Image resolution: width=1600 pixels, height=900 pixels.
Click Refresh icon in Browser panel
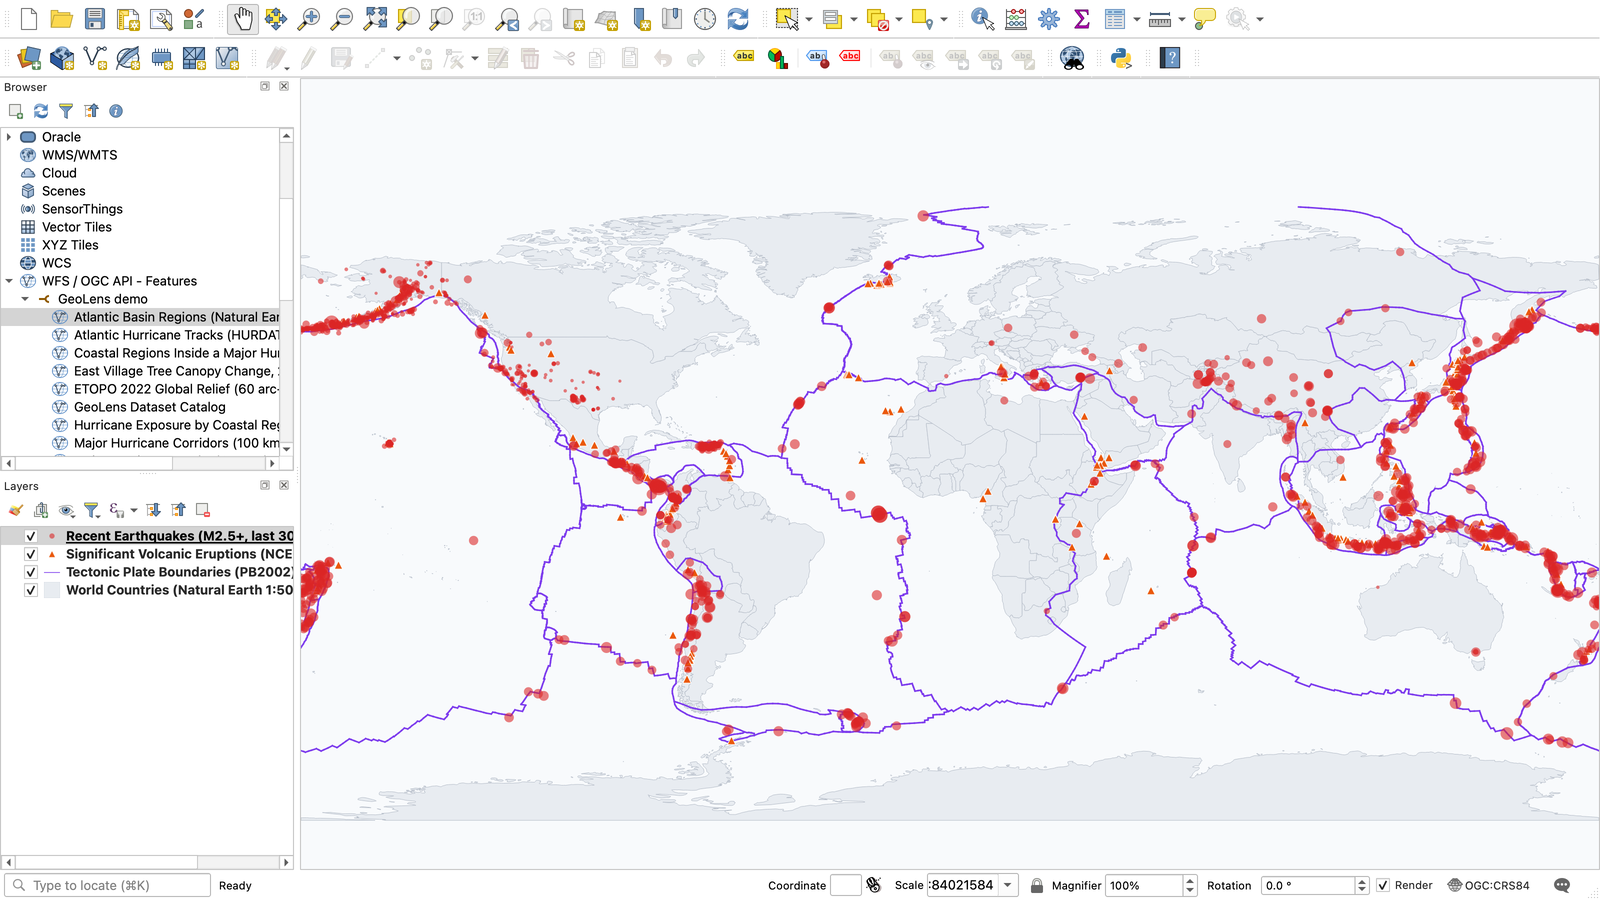pyautogui.click(x=41, y=111)
